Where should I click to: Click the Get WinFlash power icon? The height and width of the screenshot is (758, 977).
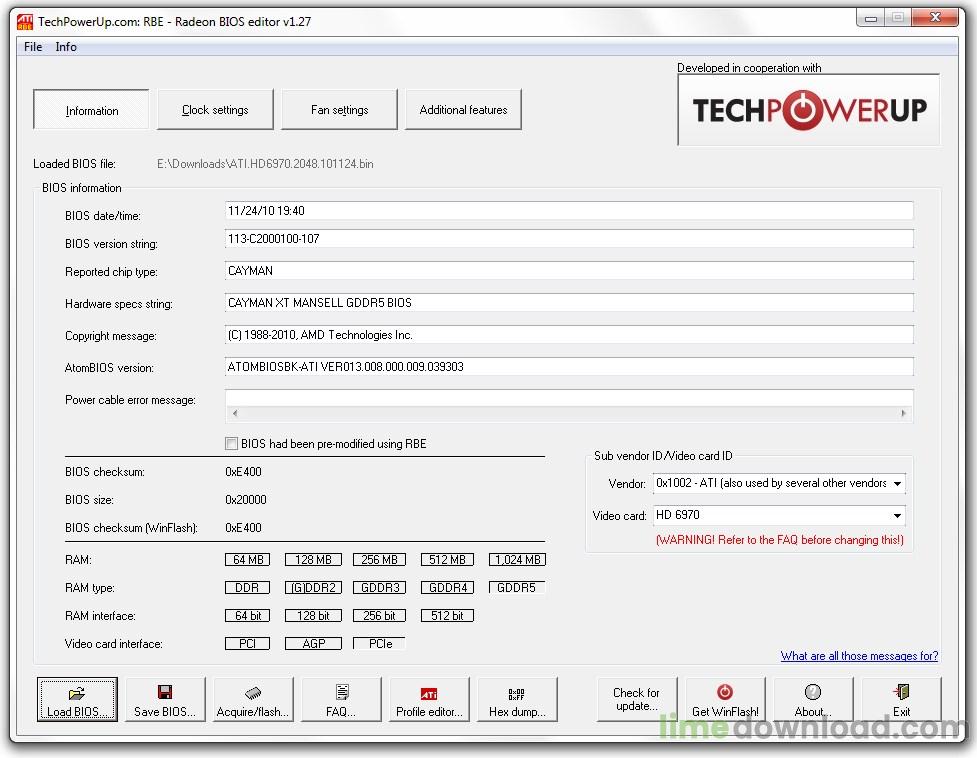pyautogui.click(x=725, y=692)
